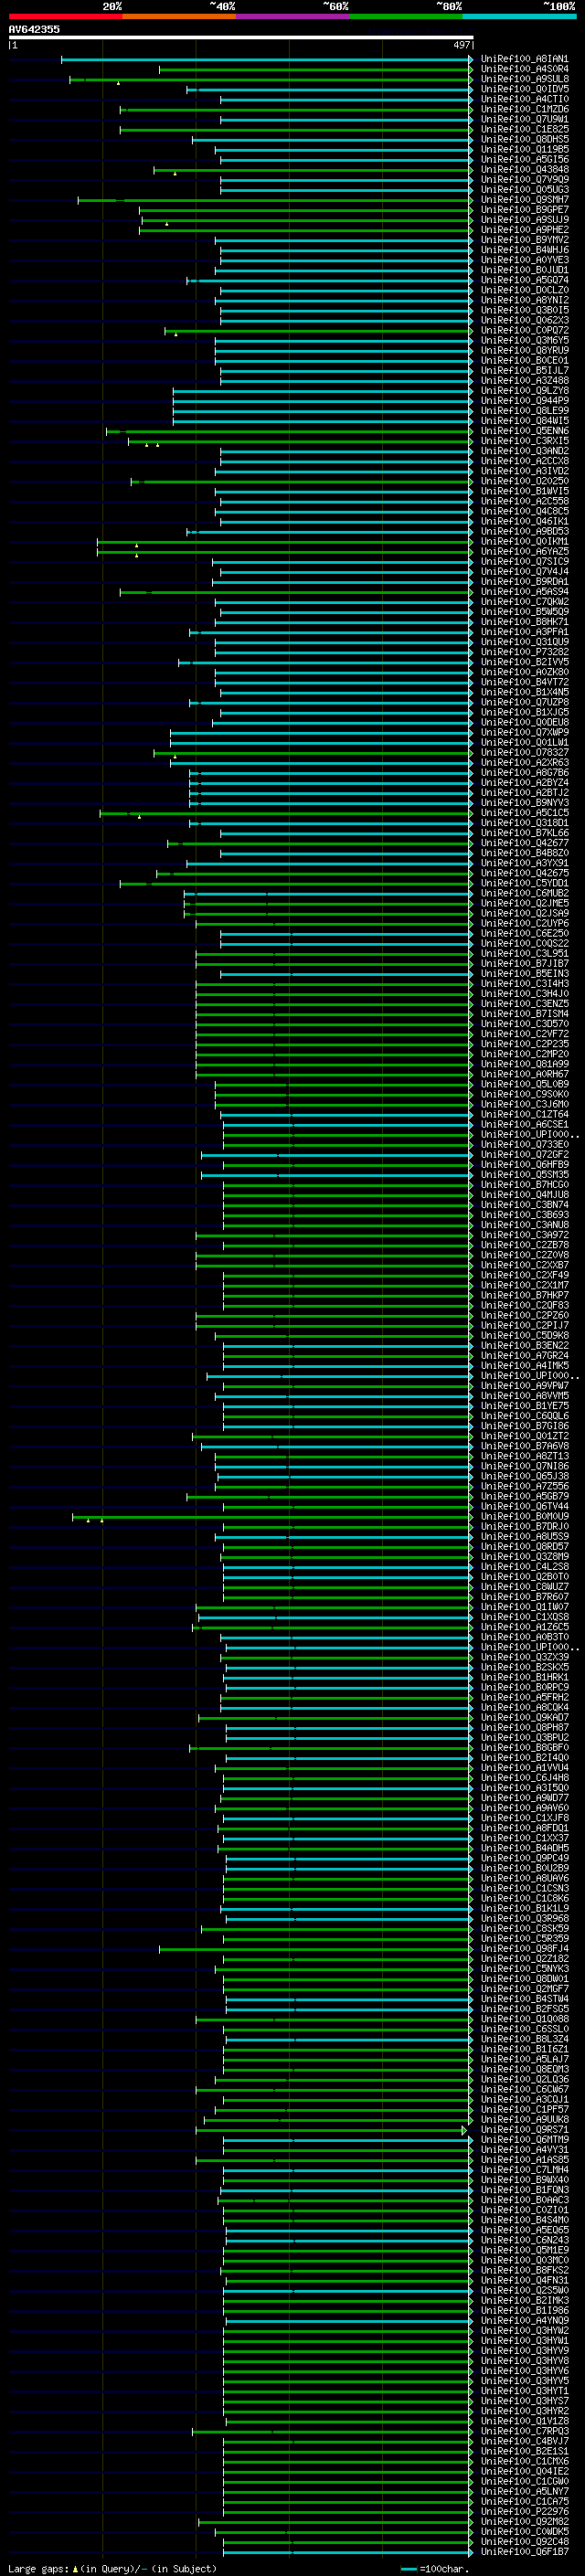This screenshot has height=2576, width=585.
Task: Select hit label UniRef100_A9PHE2
Action: [524, 230]
